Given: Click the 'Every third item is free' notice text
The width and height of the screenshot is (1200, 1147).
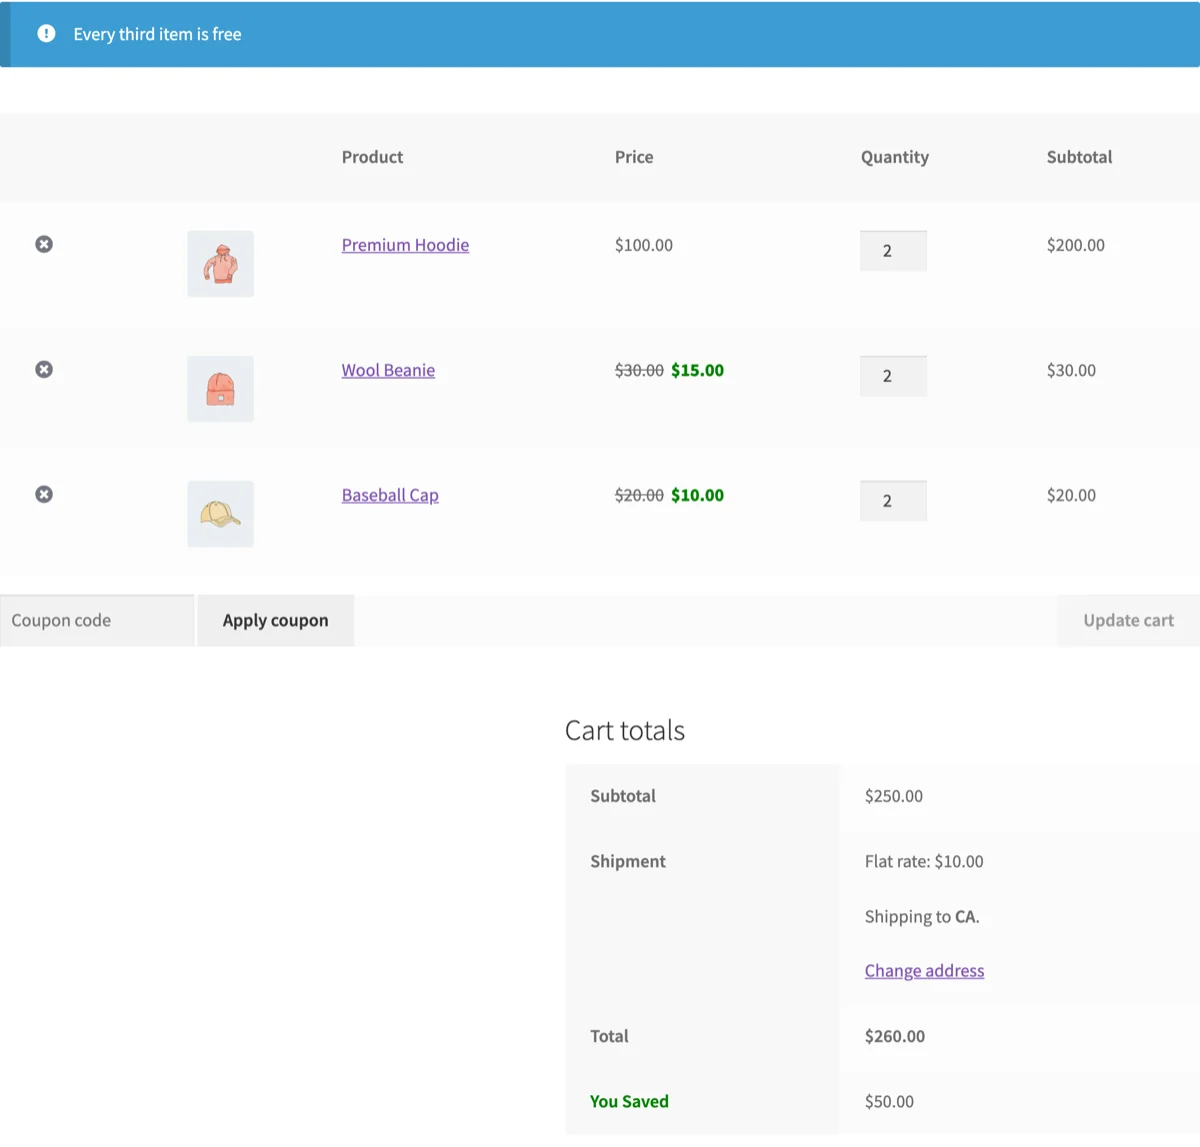Looking at the screenshot, I should pos(157,34).
